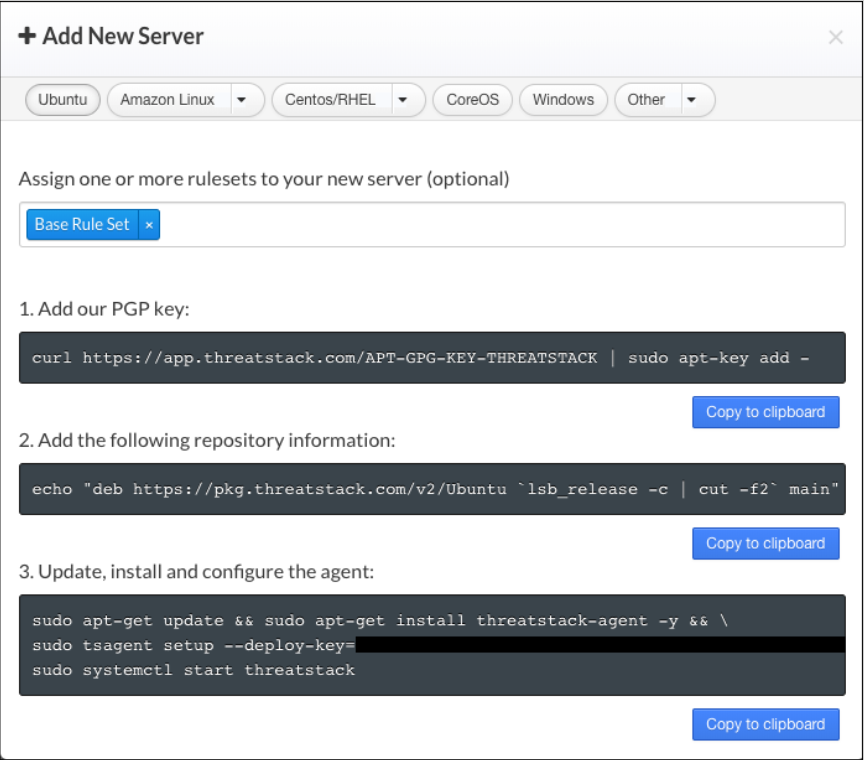This screenshot has height=760, width=865.
Task: Copy the agent install command to clipboard
Action: [766, 724]
